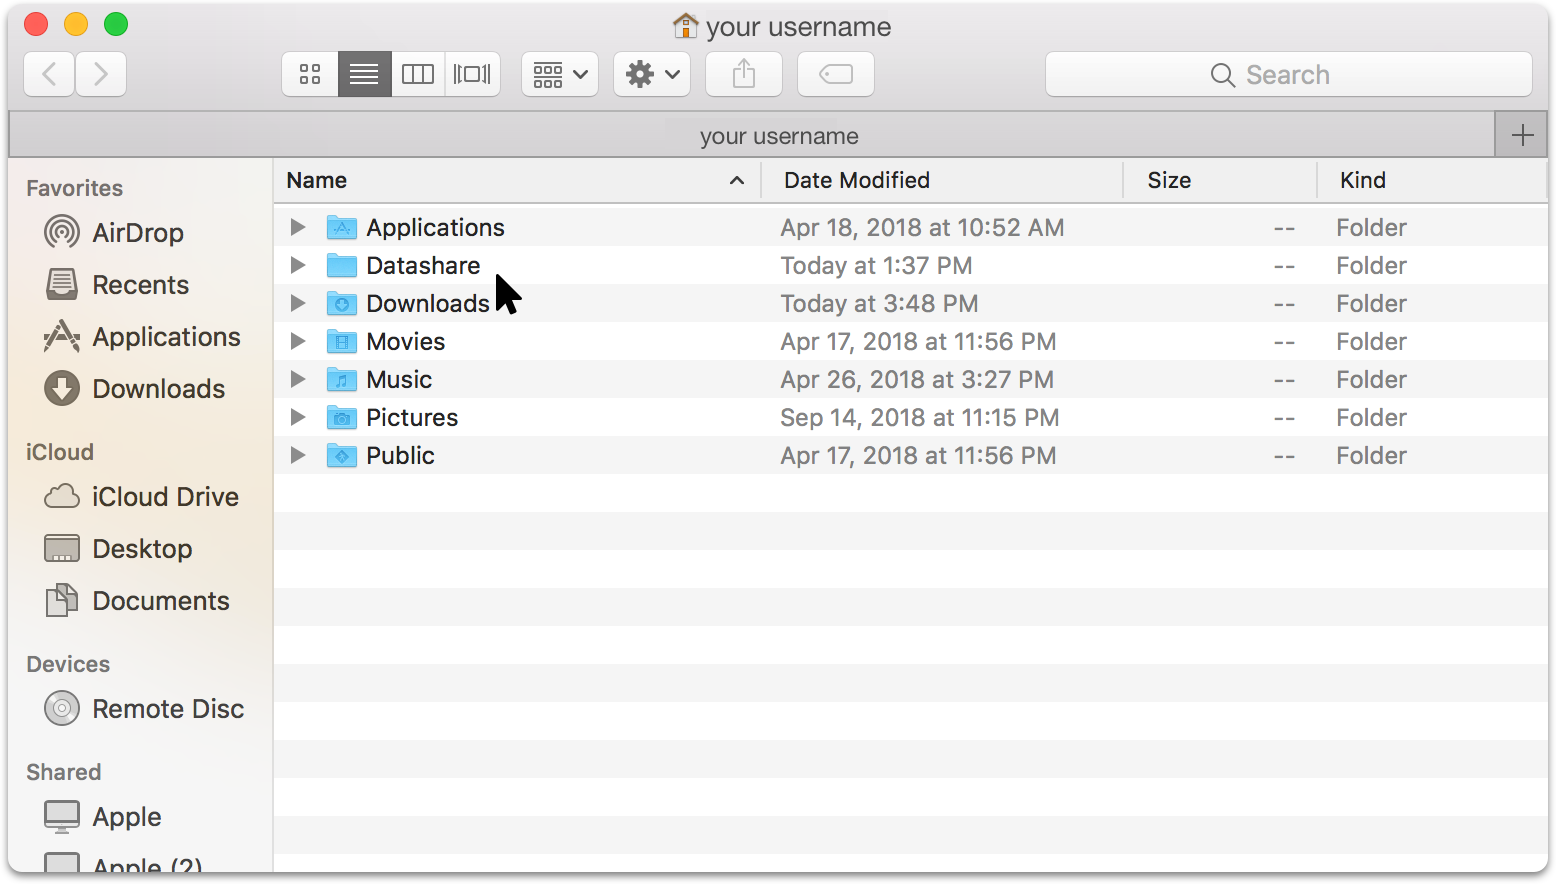Switch to Cover Flow view

[472, 74]
